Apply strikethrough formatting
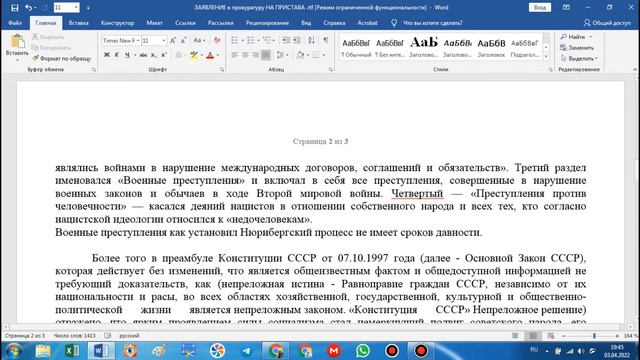The image size is (640, 360). 143,55
